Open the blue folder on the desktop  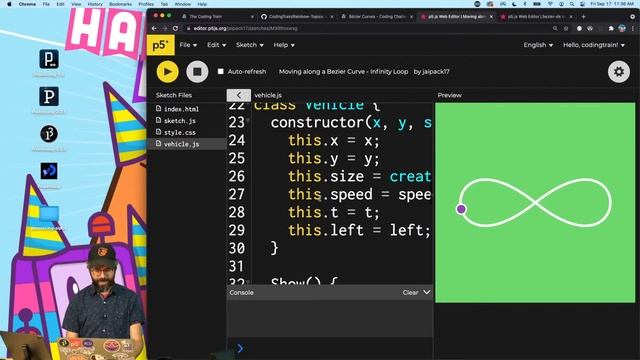click(x=49, y=214)
